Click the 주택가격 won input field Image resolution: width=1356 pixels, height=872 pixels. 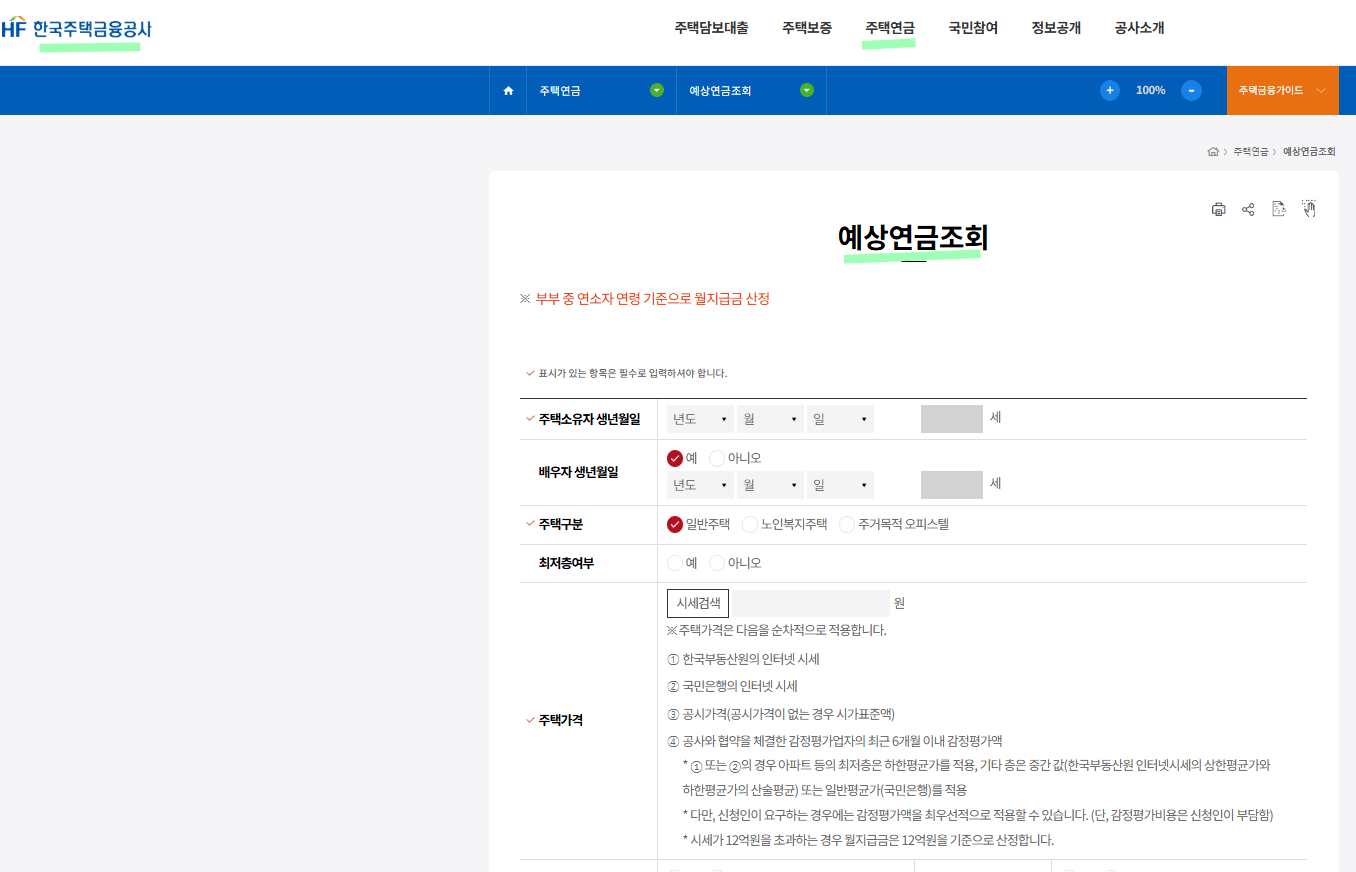click(810, 603)
